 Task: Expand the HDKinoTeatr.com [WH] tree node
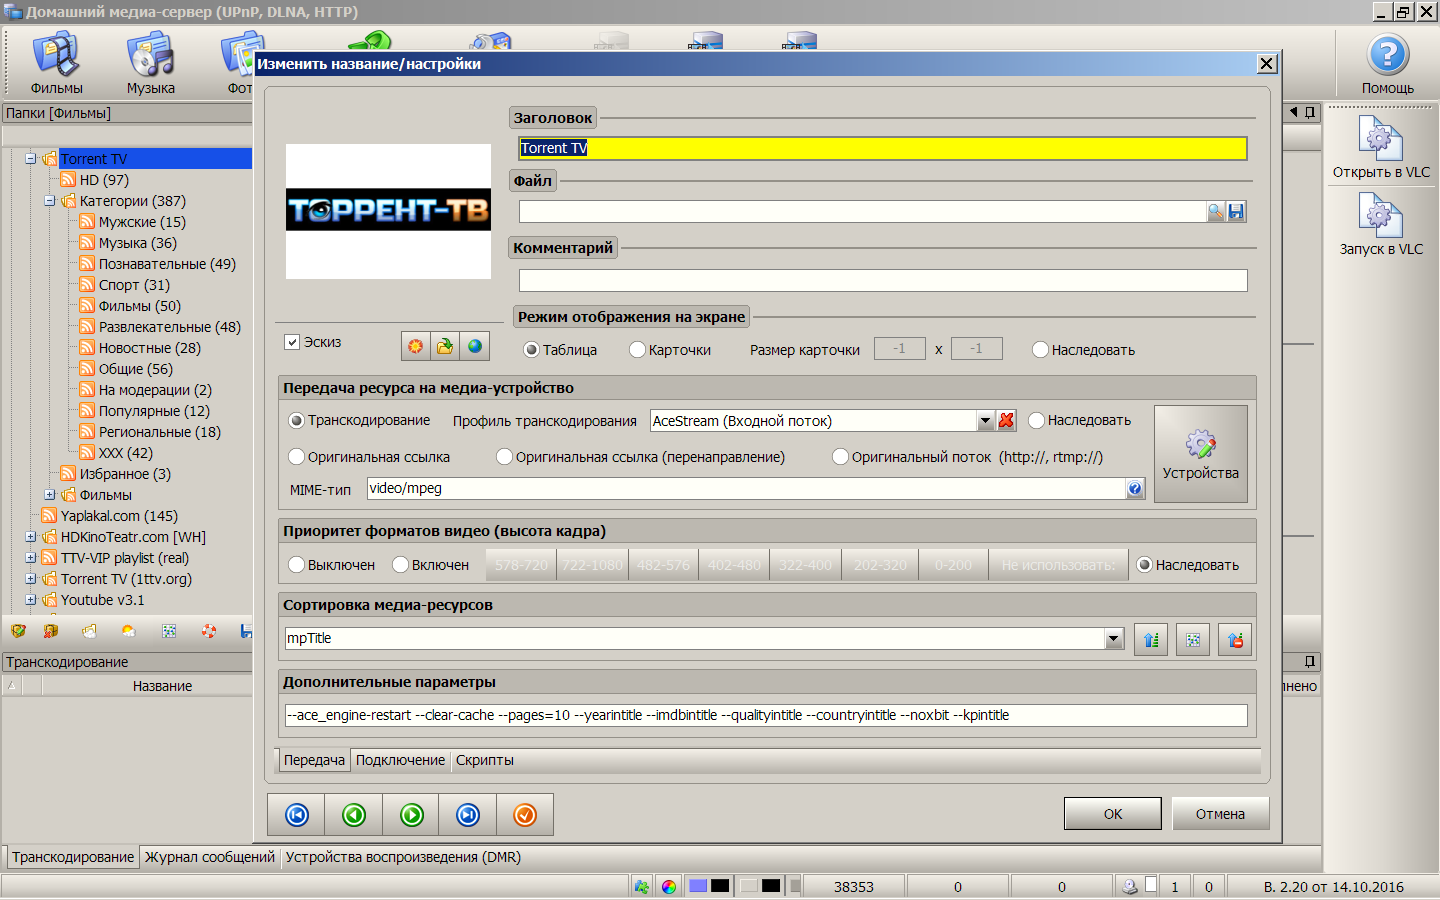pos(30,537)
